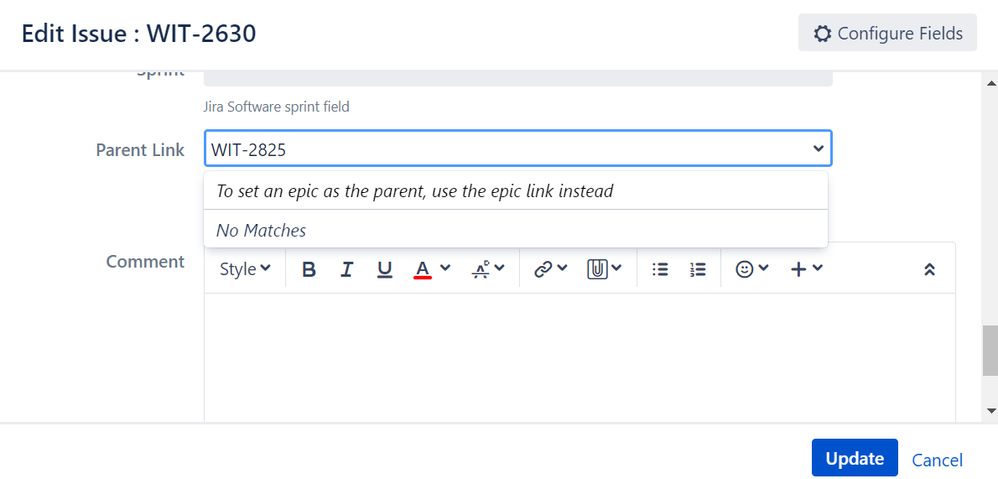The image size is (998, 479).
Task: Click the red-underlined text color A icon
Action: click(x=423, y=270)
